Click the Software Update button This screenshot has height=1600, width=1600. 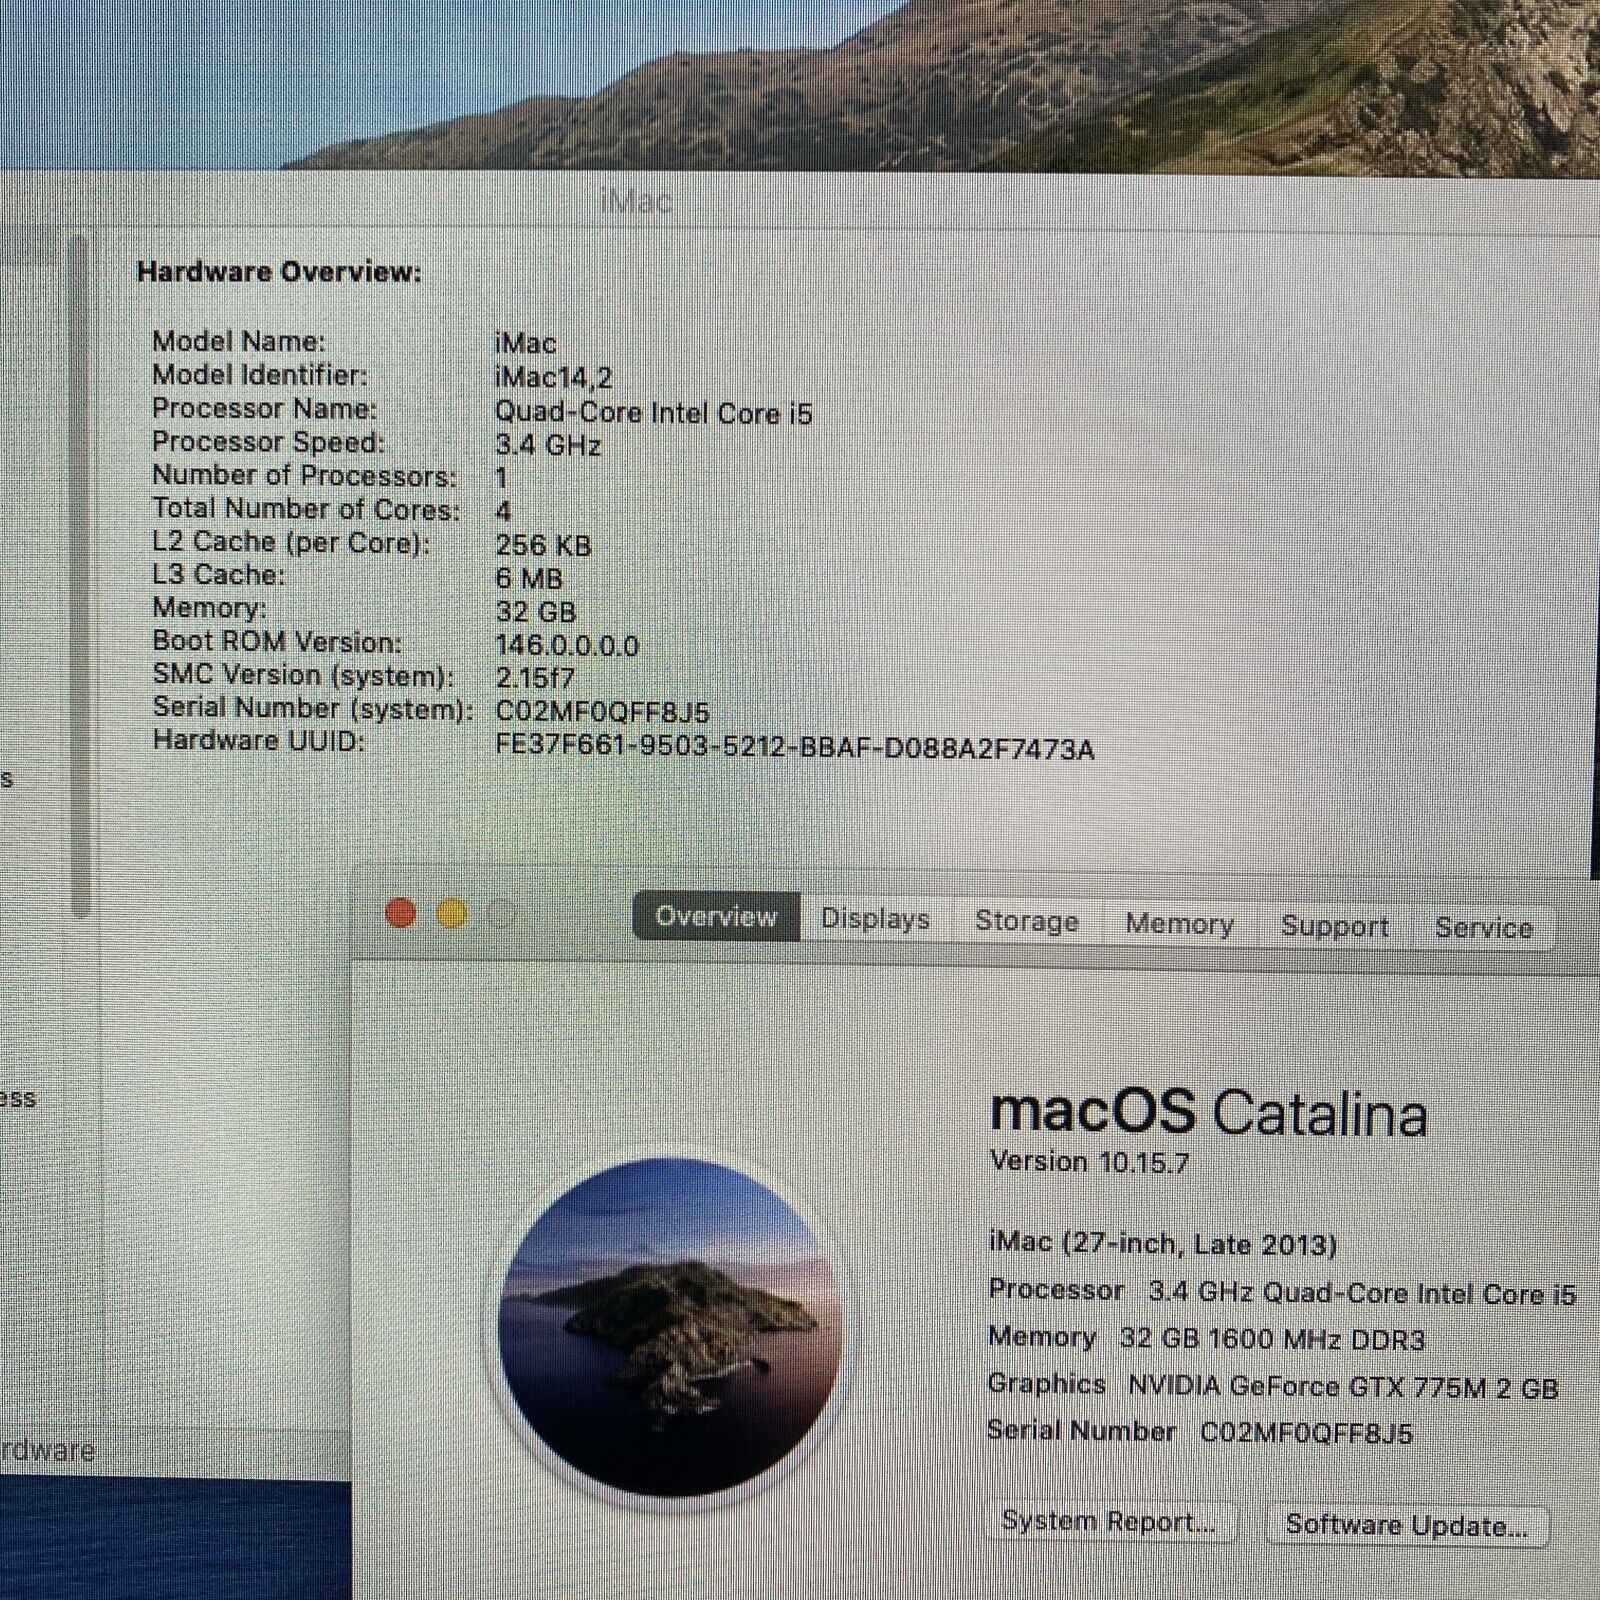tap(1407, 1525)
